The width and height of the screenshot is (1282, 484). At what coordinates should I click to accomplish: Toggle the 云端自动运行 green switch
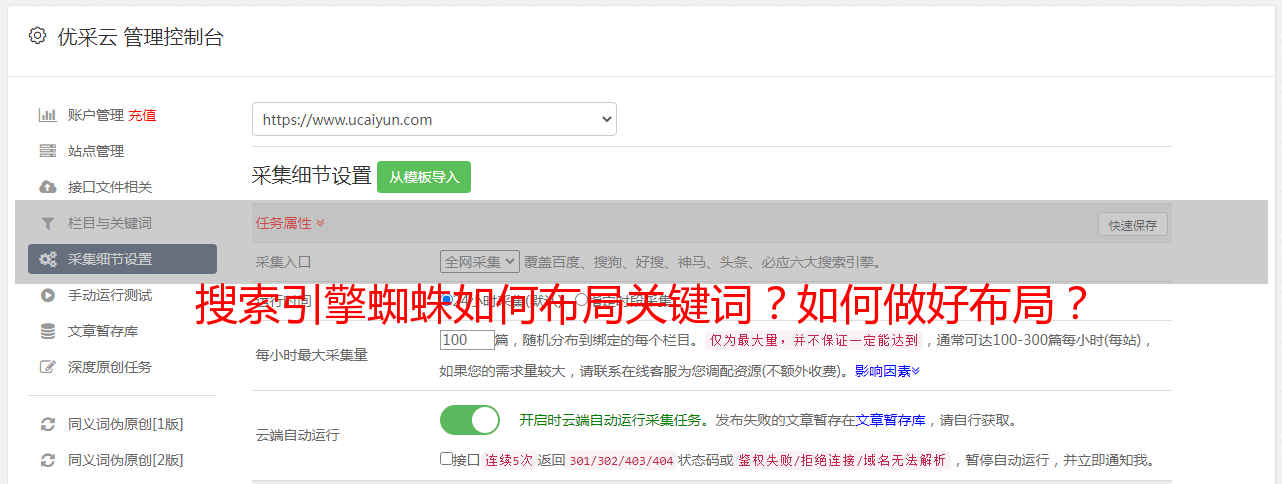tap(470, 420)
